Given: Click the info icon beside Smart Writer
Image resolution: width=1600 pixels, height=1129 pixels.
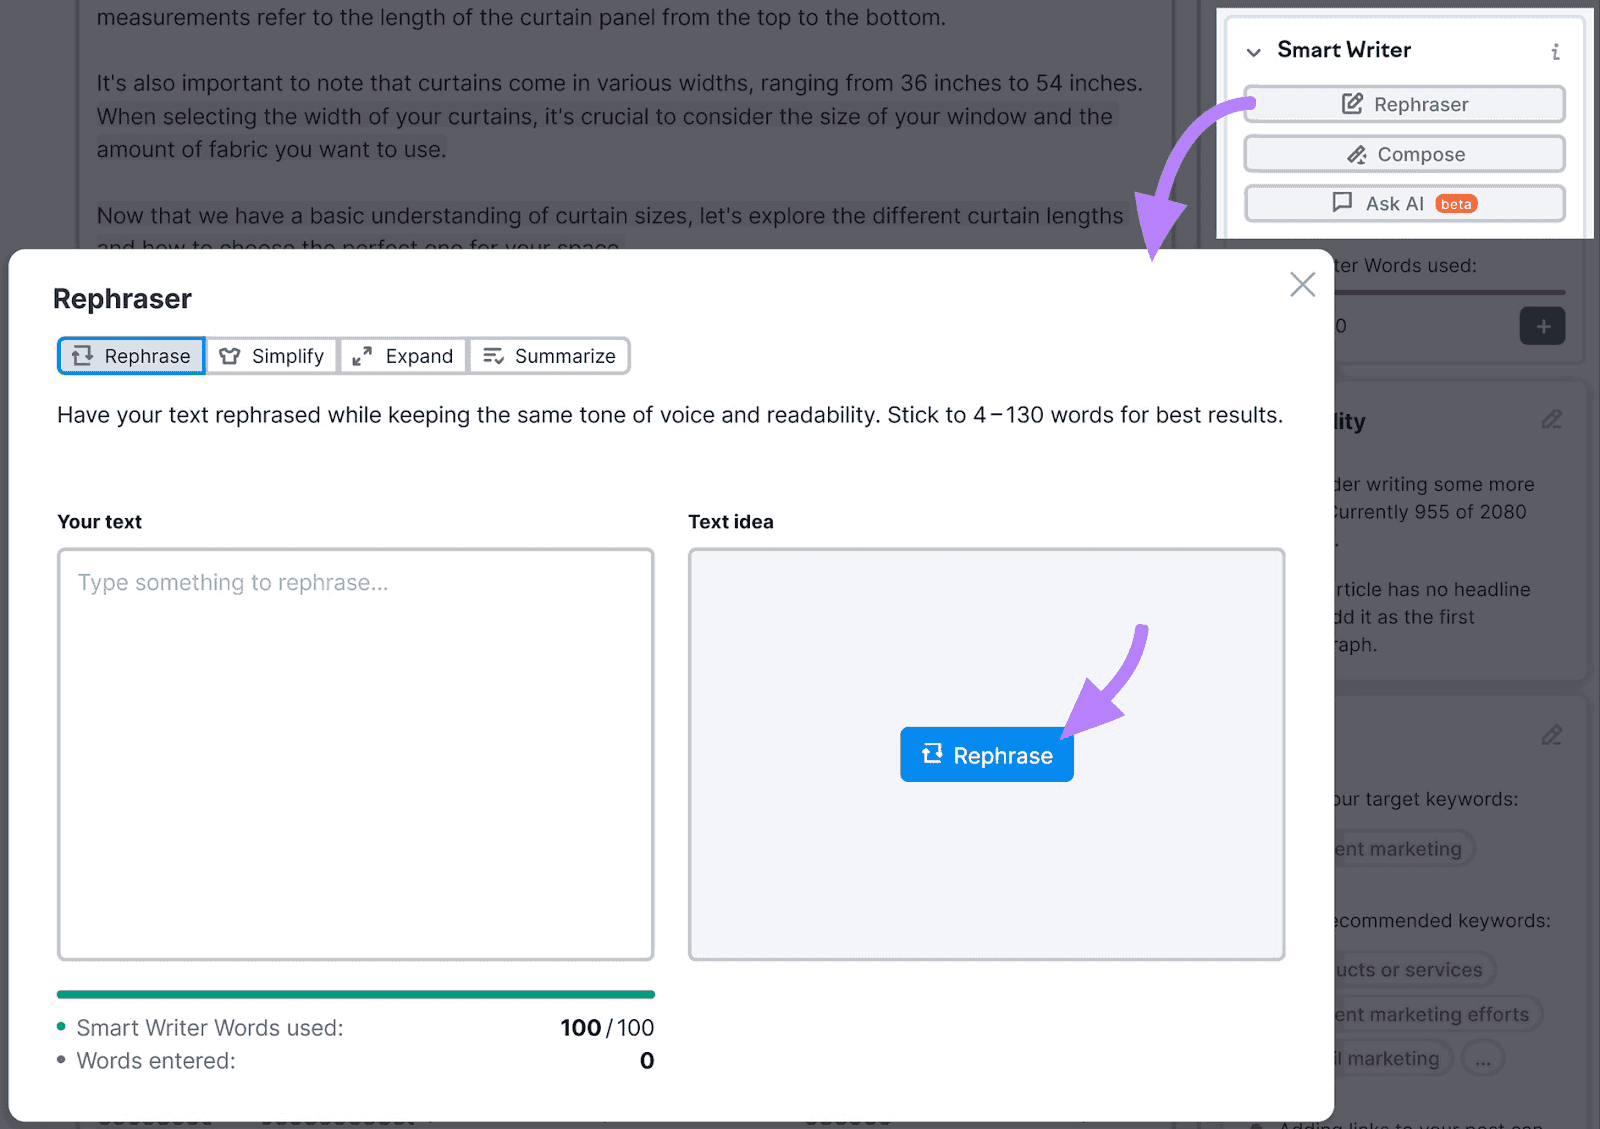Looking at the screenshot, I should [1555, 52].
